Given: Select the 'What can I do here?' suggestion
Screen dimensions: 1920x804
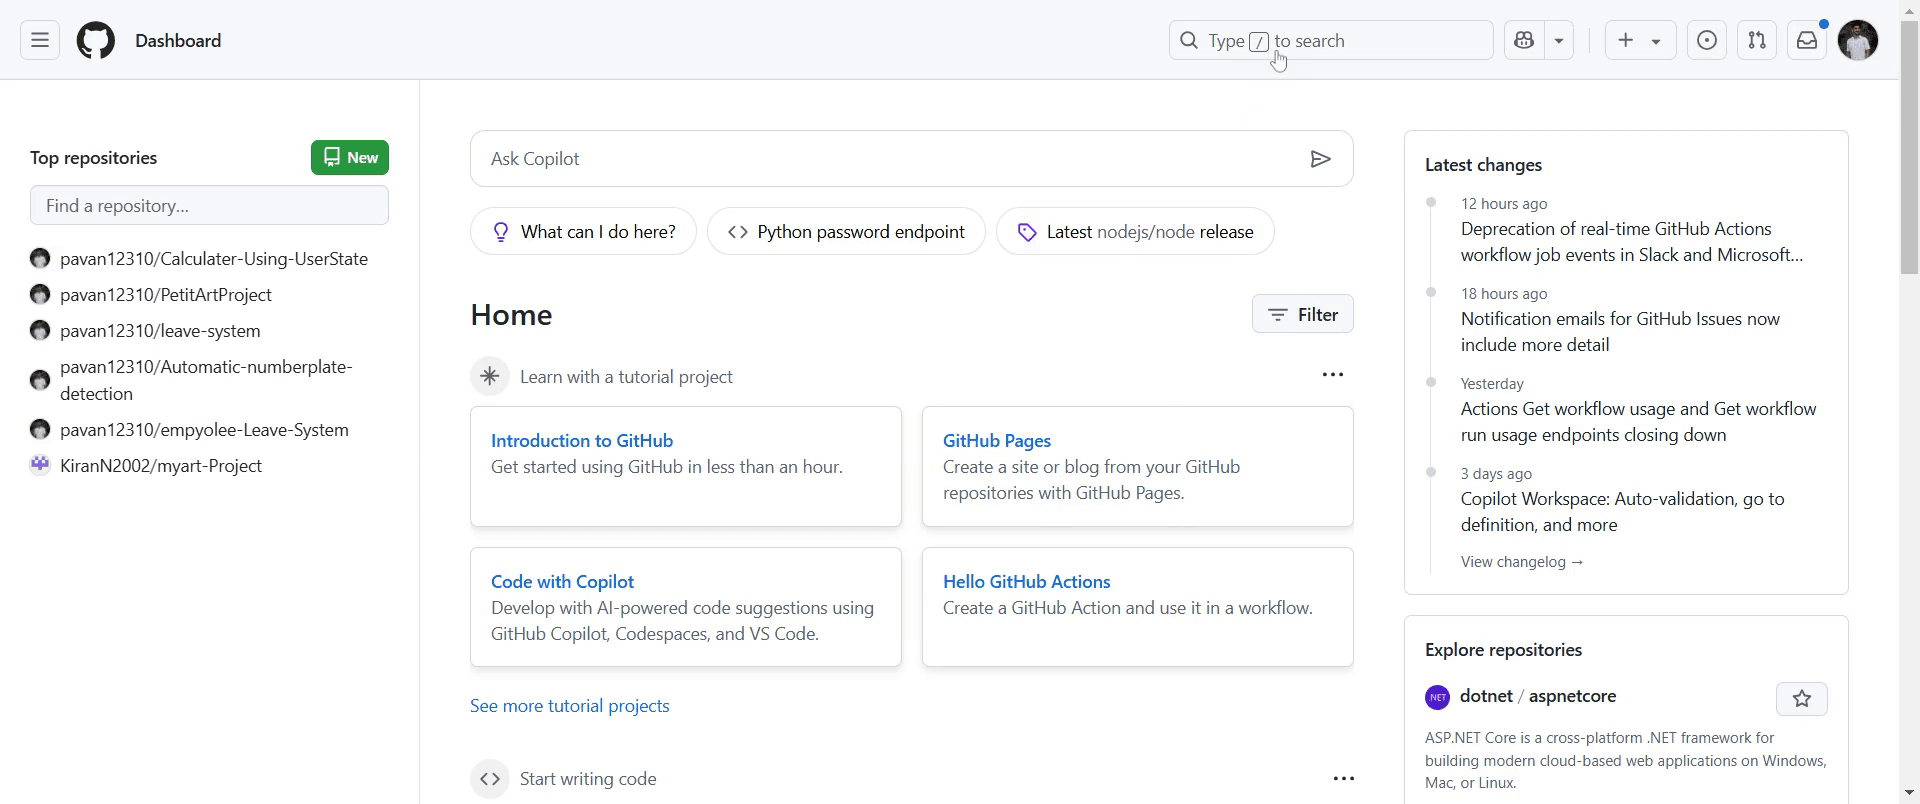Looking at the screenshot, I should (x=583, y=232).
